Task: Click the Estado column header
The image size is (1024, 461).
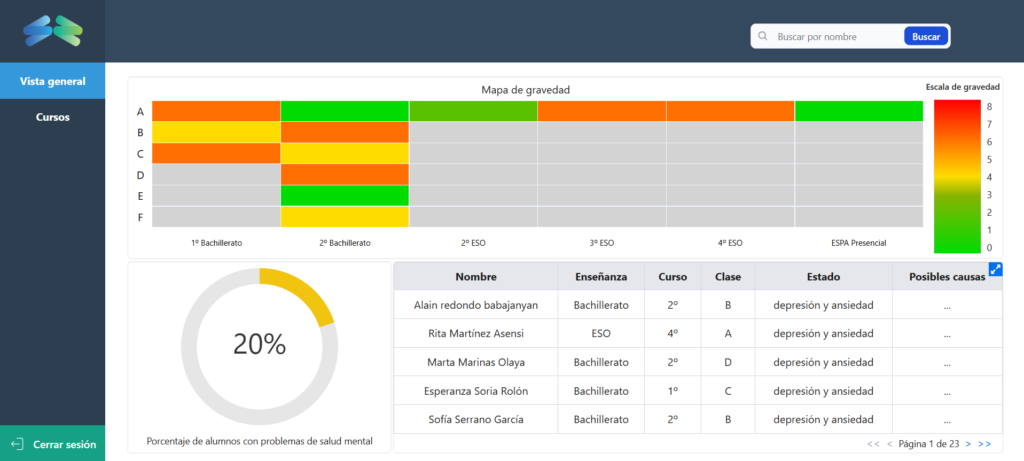Action: [x=824, y=277]
